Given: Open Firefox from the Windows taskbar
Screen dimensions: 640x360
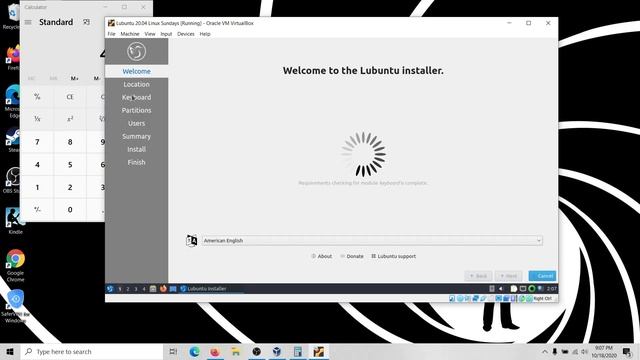Looking at the screenshot, I should 215,351.
